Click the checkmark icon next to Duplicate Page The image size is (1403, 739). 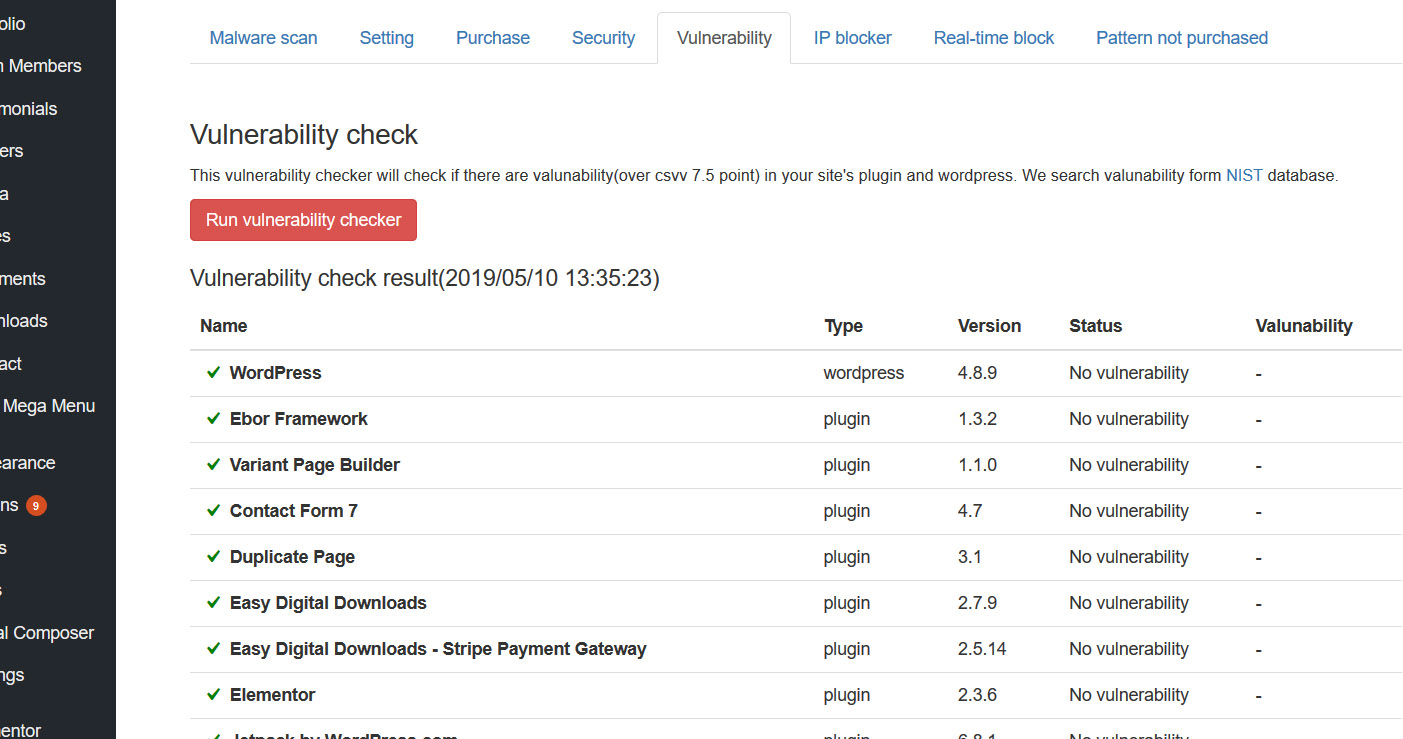[213, 557]
